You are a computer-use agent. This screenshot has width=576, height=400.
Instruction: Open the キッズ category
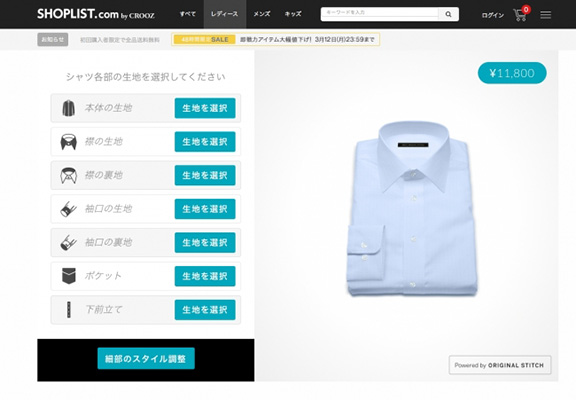pyautogui.click(x=293, y=14)
